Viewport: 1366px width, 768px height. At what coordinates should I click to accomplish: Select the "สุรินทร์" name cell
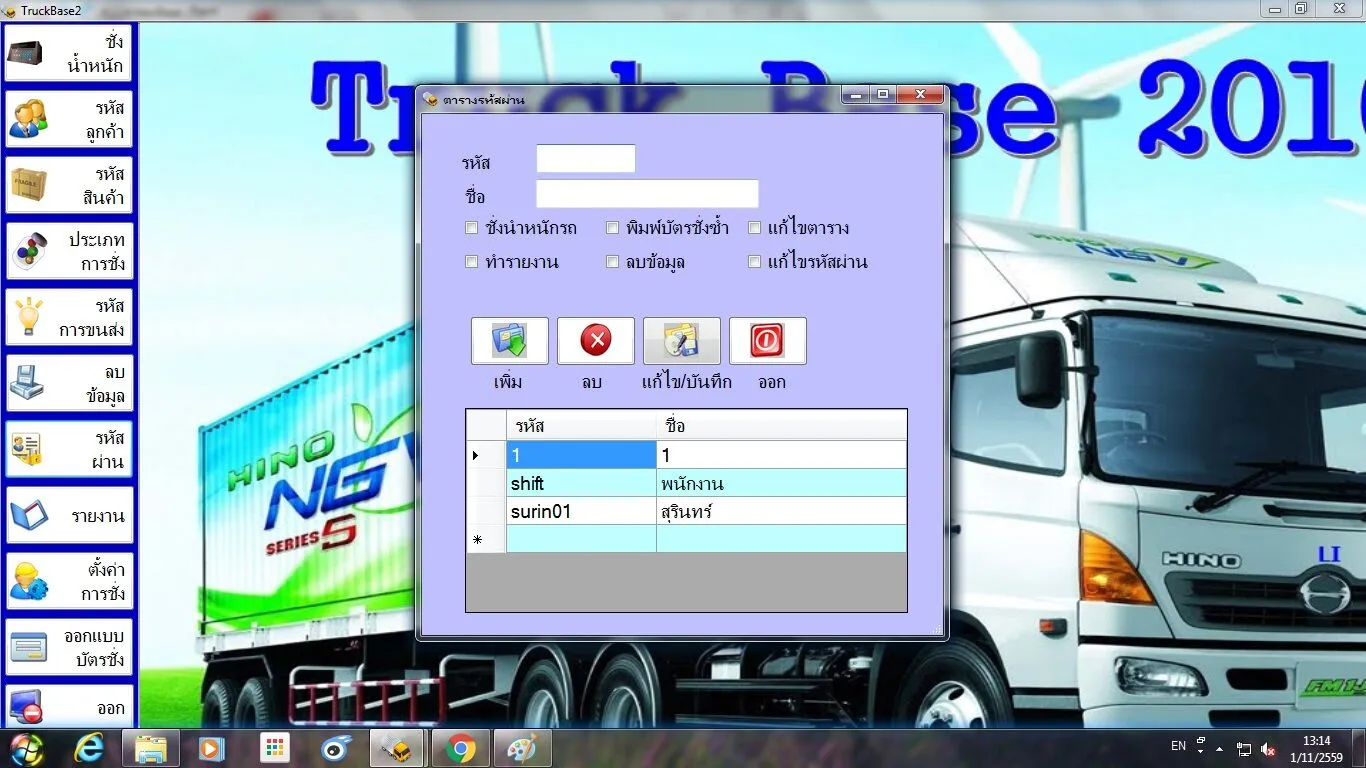pyautogui.click(x=781, y=511)
